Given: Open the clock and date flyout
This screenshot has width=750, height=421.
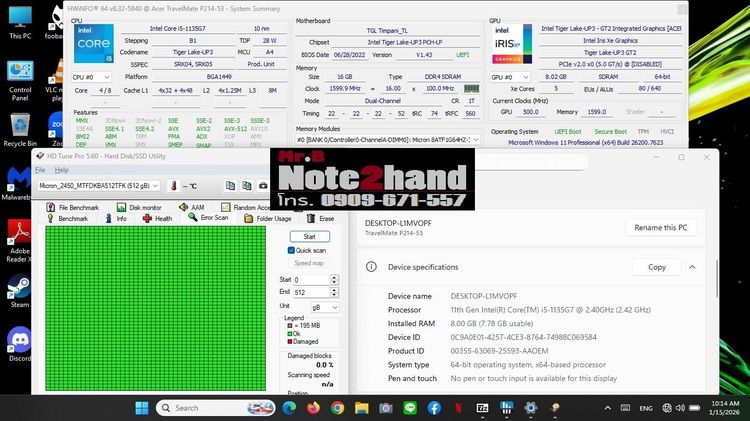Looking at the screenshot, I should 725,408.
